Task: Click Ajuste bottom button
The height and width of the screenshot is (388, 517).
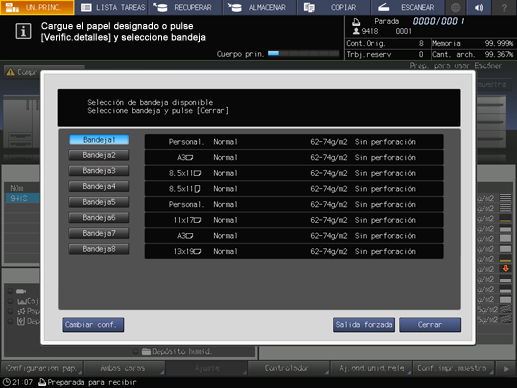Action: tap(207, 368)
